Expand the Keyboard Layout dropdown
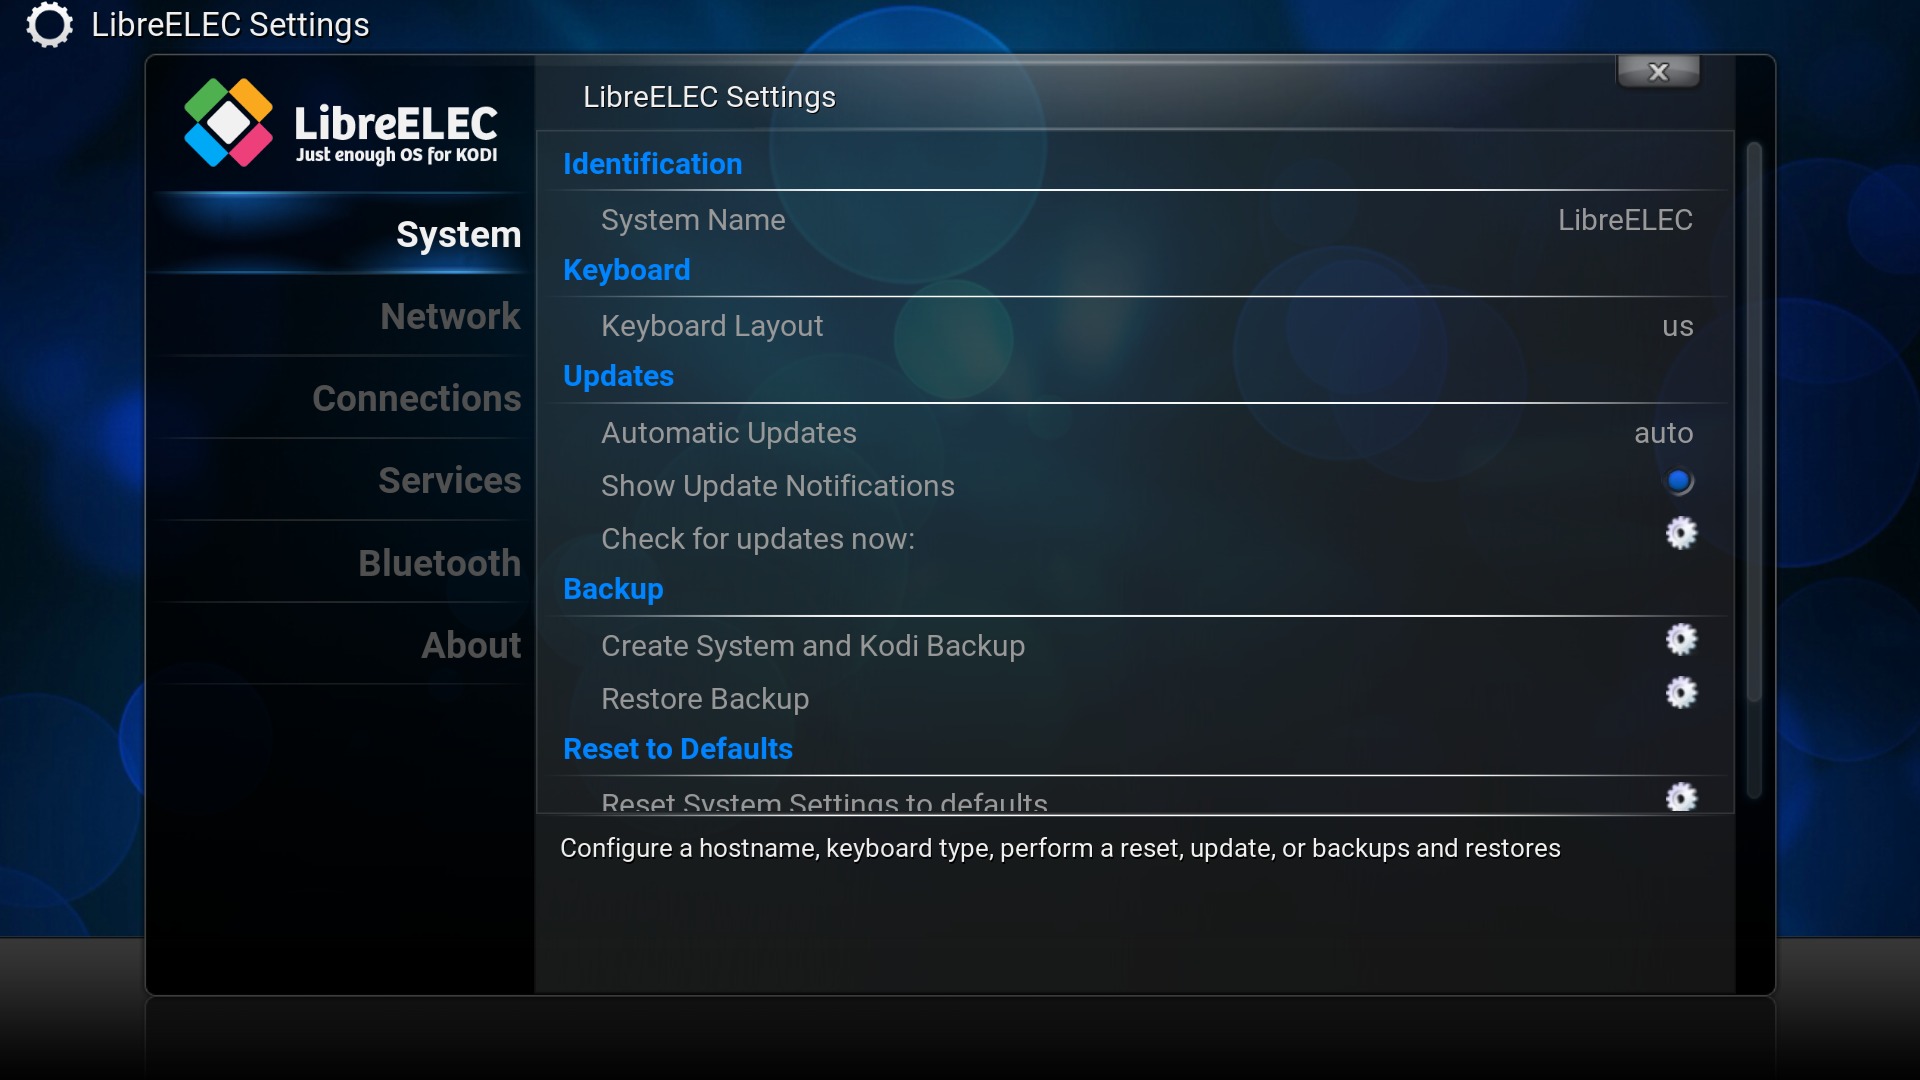The width and height of the screenshot is (1920, 1080). [1146, 326]
